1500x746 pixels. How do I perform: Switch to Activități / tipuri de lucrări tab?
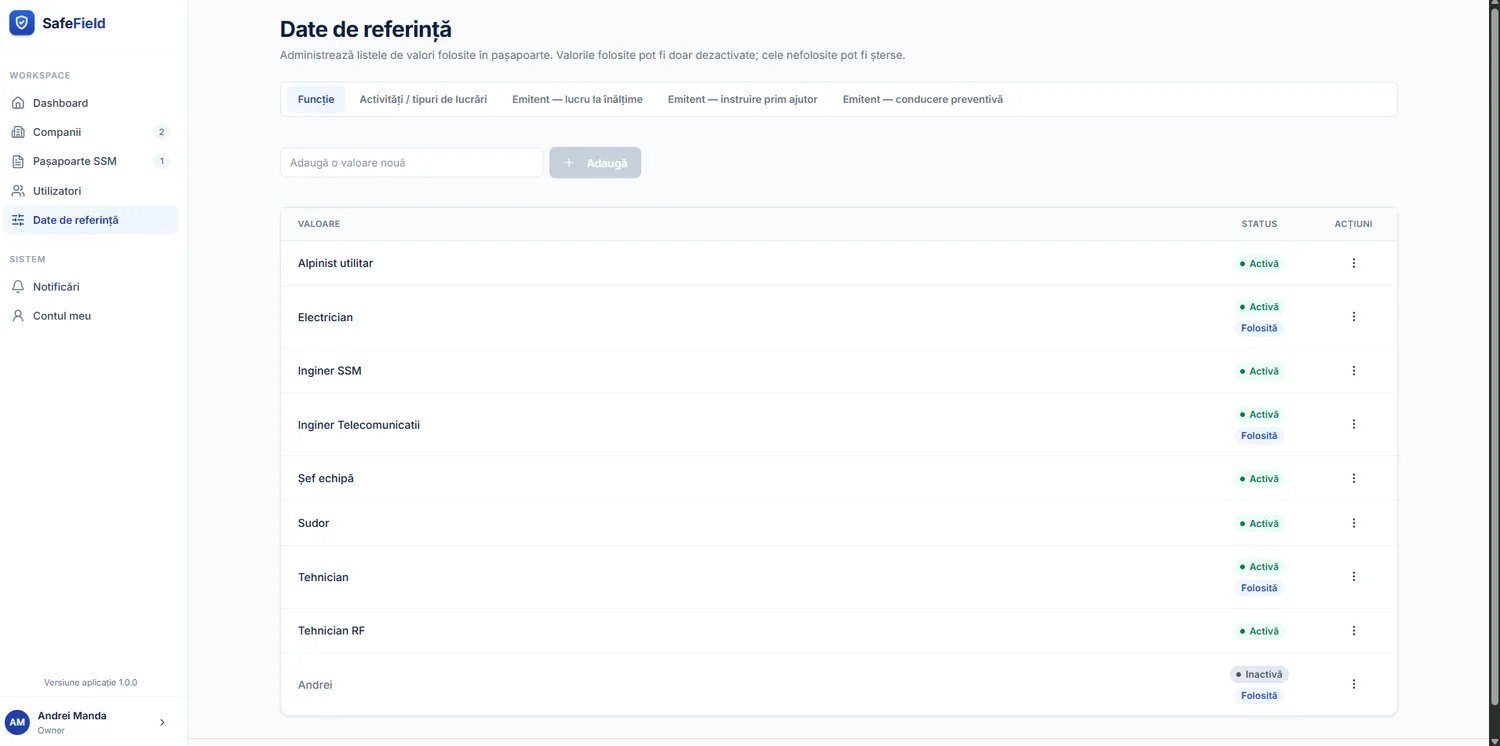[423, 99]
